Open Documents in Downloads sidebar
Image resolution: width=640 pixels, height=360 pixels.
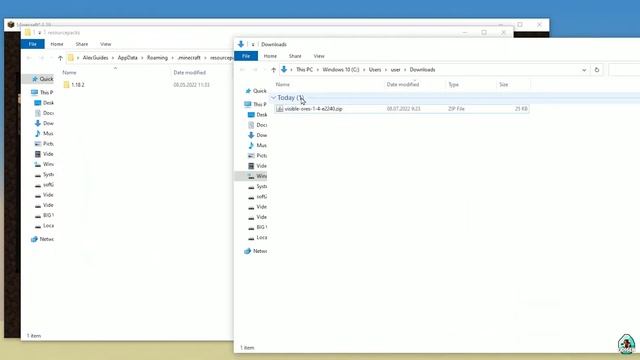(258, 125)
